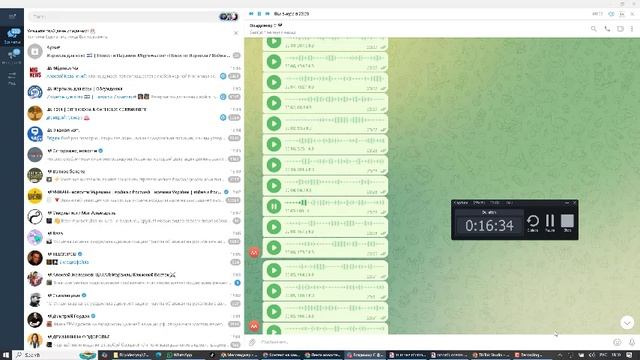Click the playing track title in player bar
The width and height of the screenshot is (640, 360).
point(291,14)
